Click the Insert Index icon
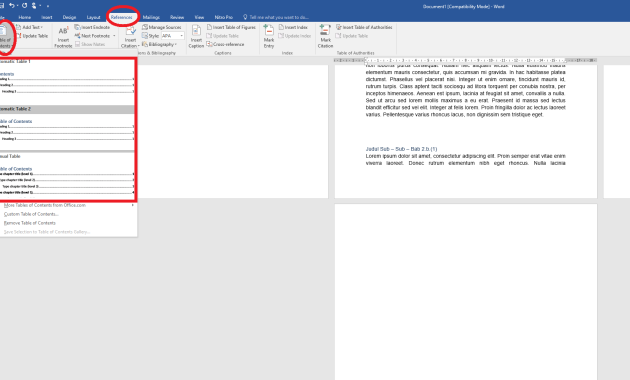This screenshot has height=380, width=630. point(282,27)
